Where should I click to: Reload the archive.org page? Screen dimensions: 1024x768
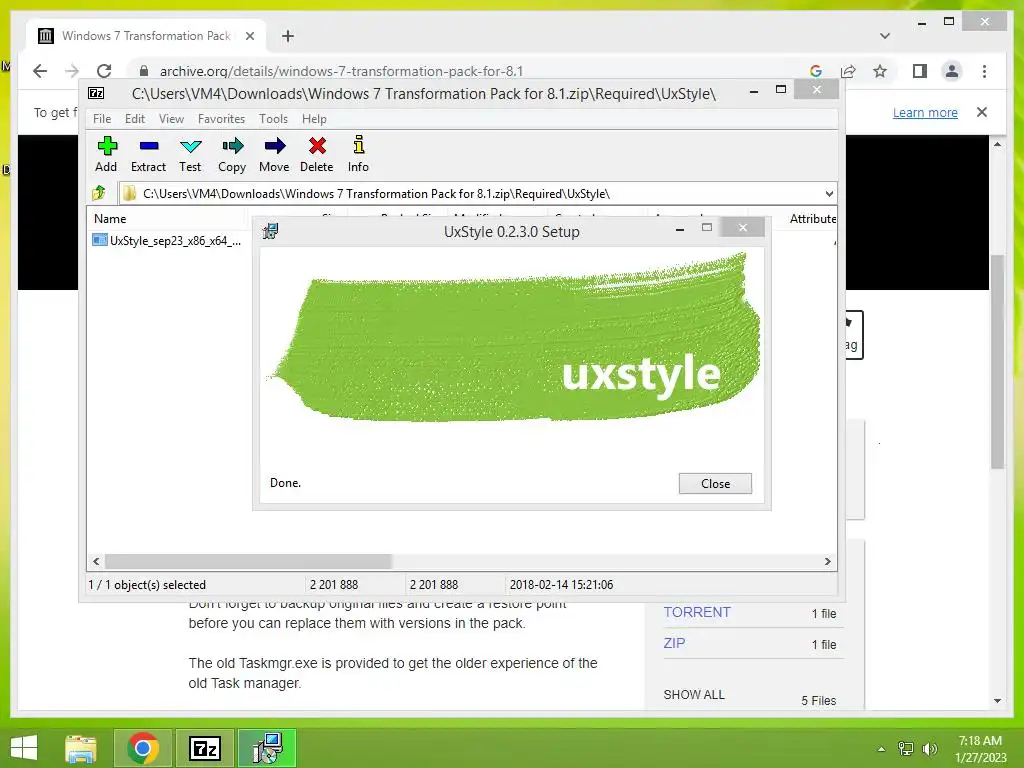(x=104, y=71)
